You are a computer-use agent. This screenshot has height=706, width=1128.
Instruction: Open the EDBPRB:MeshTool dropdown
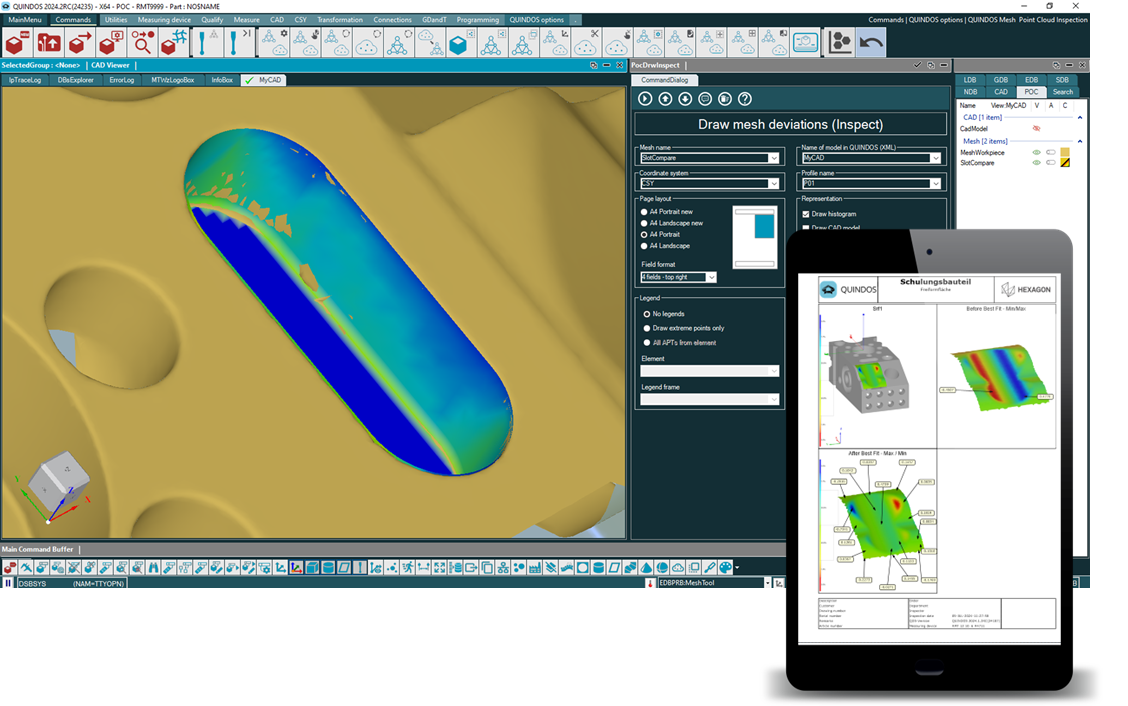[768, 583]
